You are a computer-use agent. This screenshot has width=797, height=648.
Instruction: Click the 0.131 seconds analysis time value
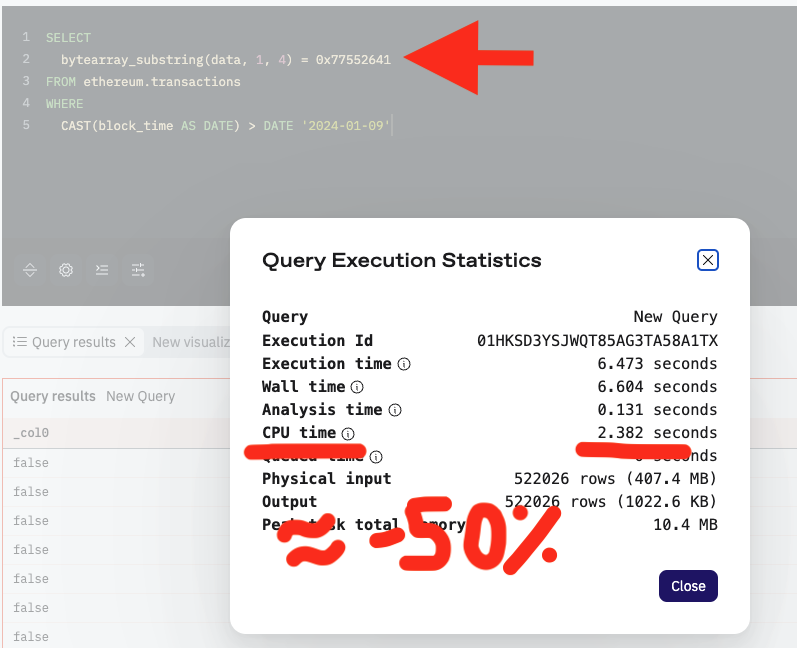pos(657,410)
